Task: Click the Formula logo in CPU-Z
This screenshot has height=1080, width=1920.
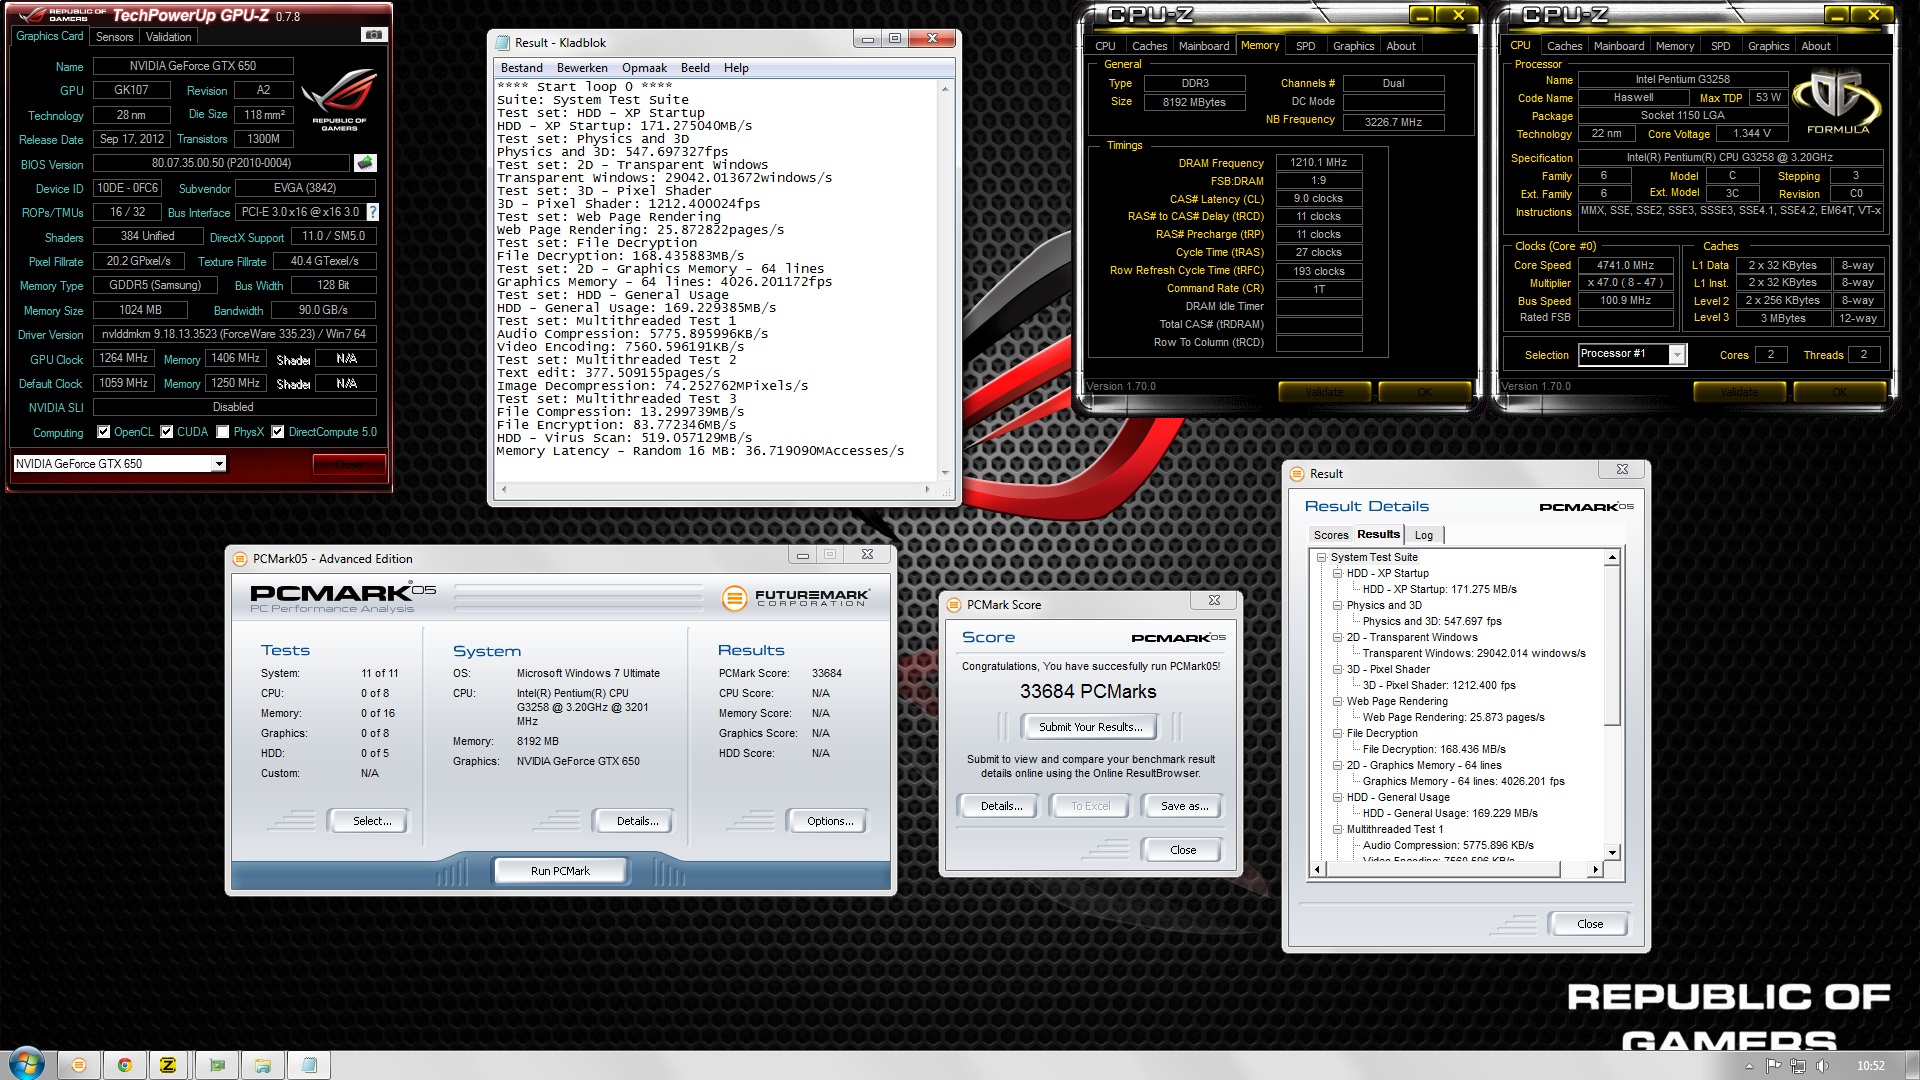Action: click(1837, 102)
